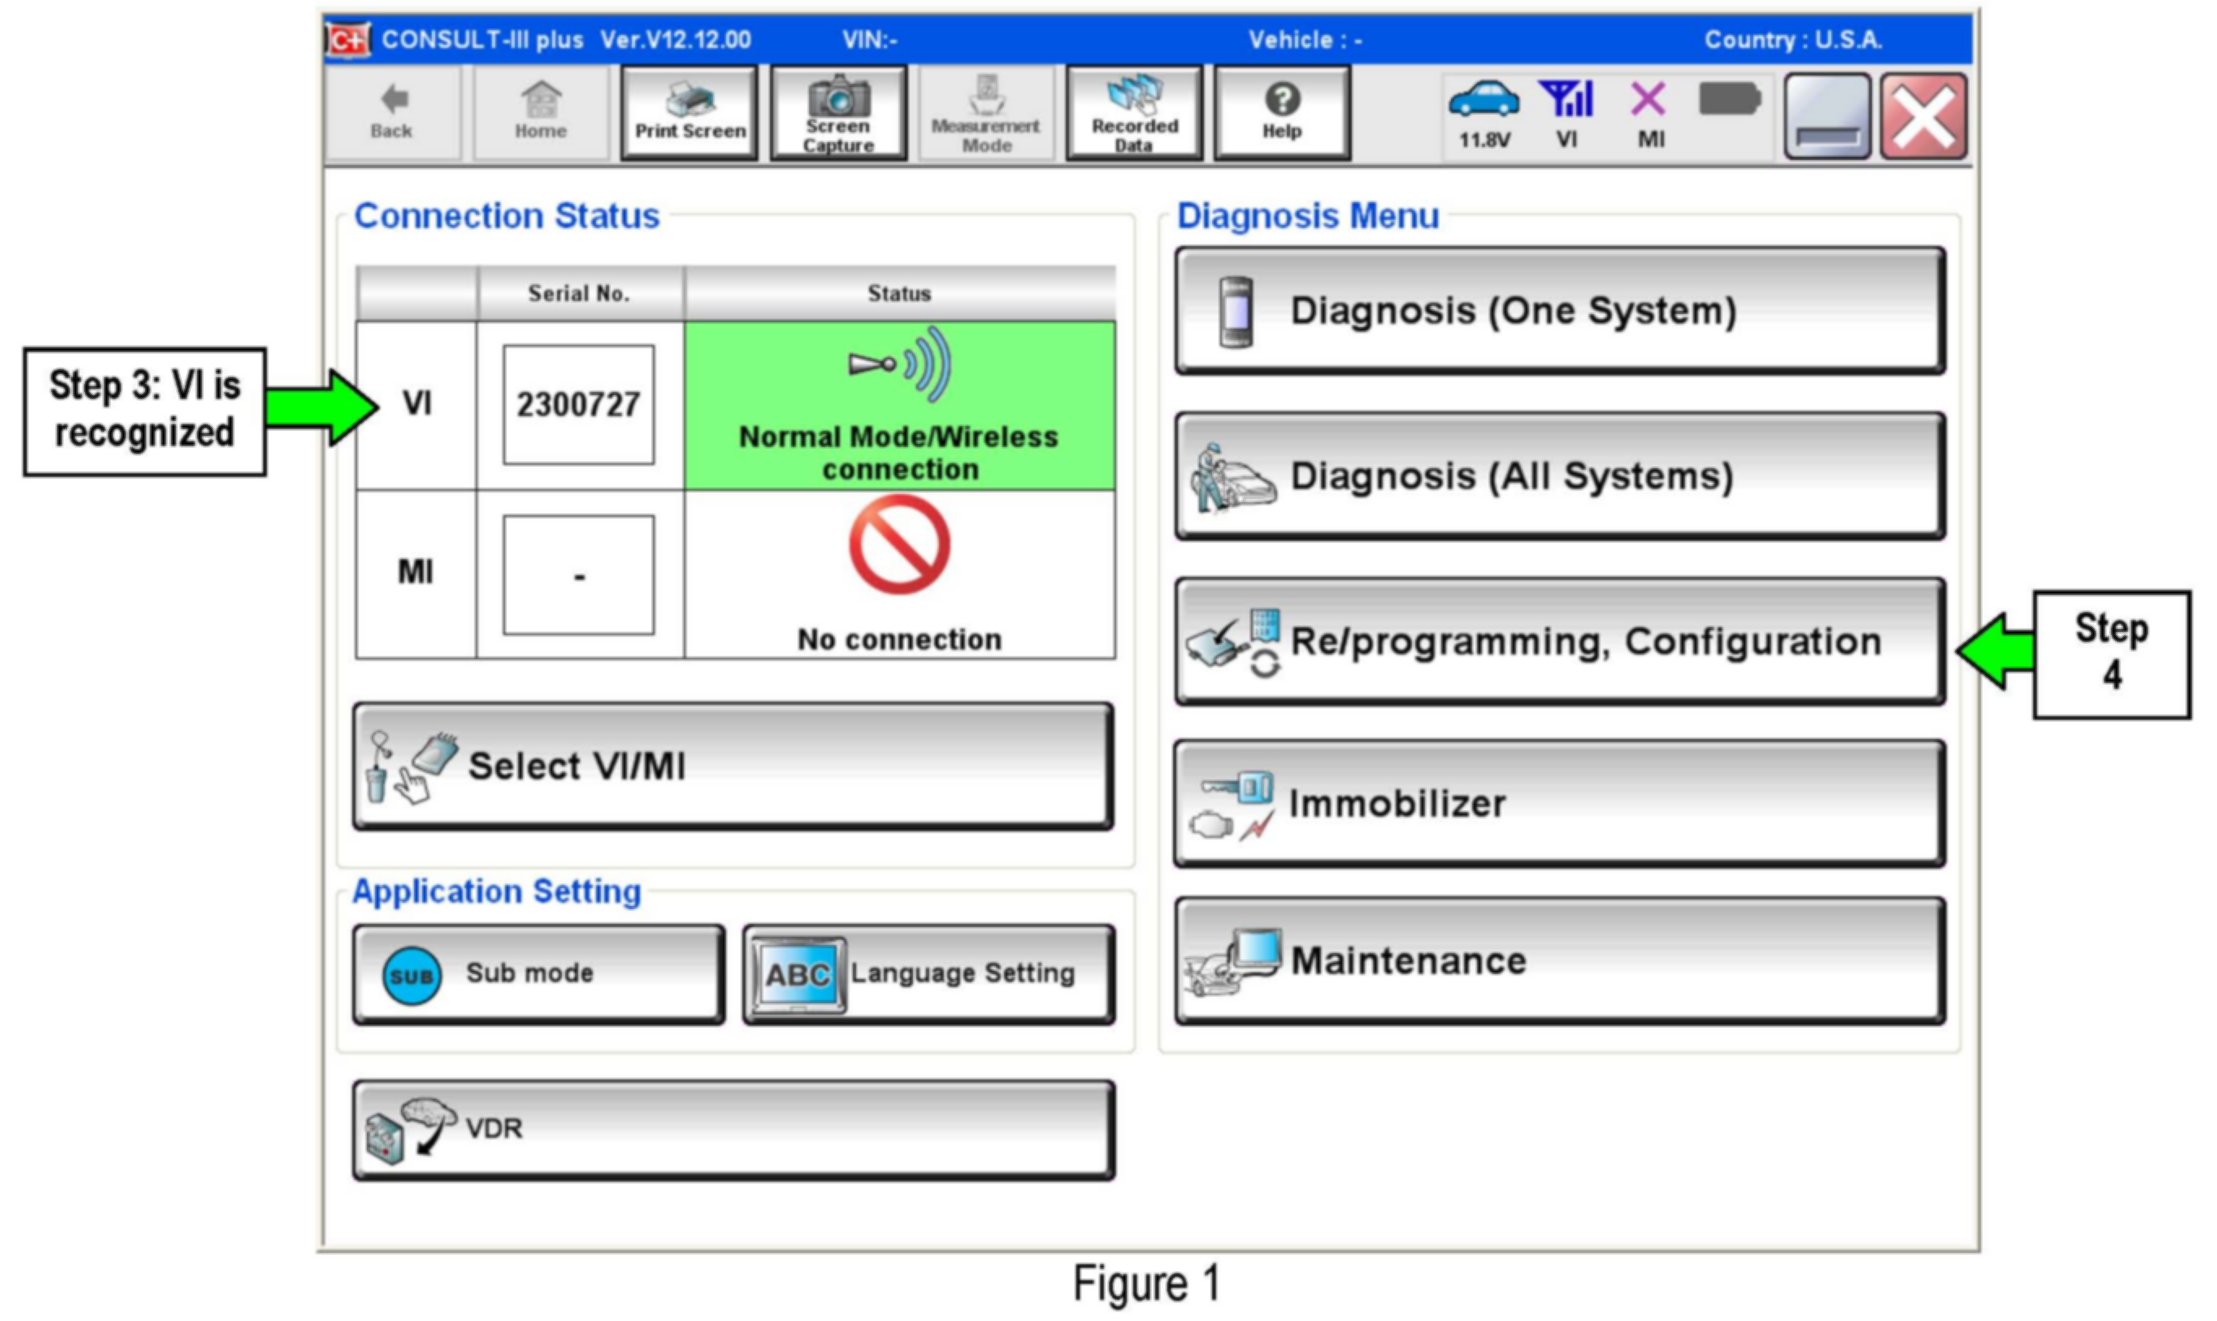Image resolution: width=2217 pixels, height=1321 pixels.
Task: Open Language Setting
Action: [x=928, y=973]
